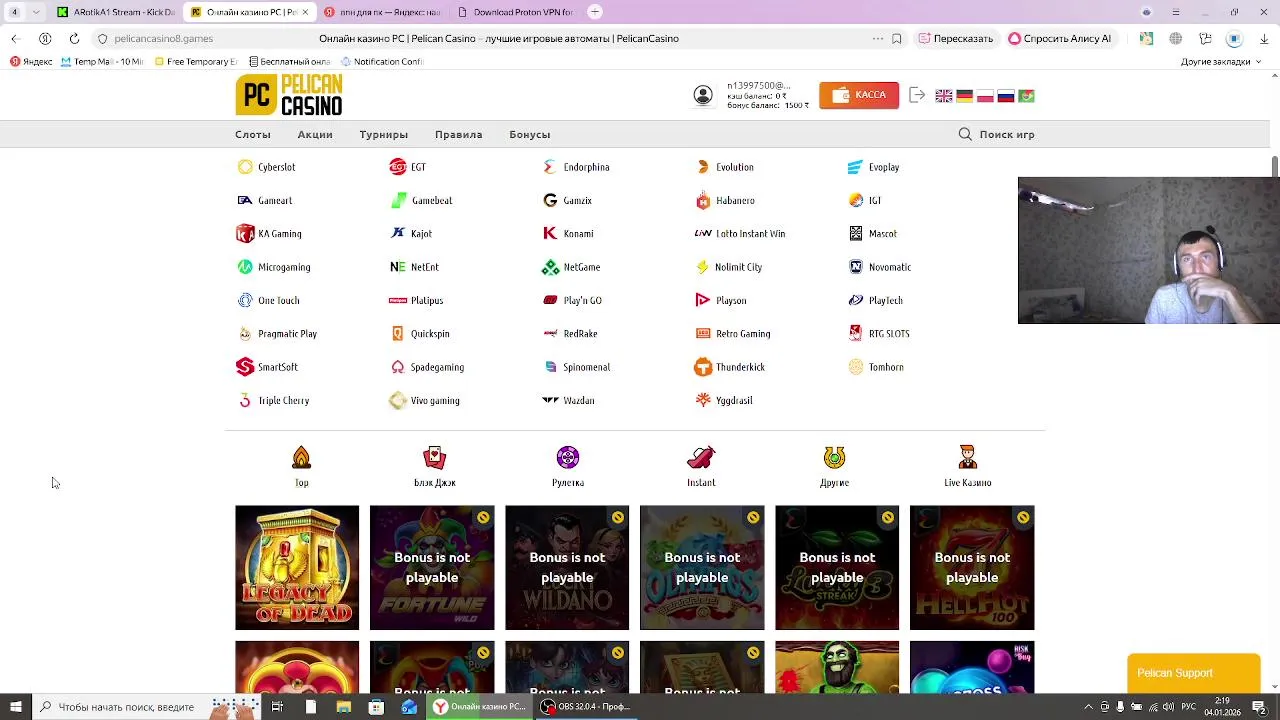This screenshot has width=1280, height=720.
Task: Filter by Pragmatic Play provider
Action: [x=277, y=333]
